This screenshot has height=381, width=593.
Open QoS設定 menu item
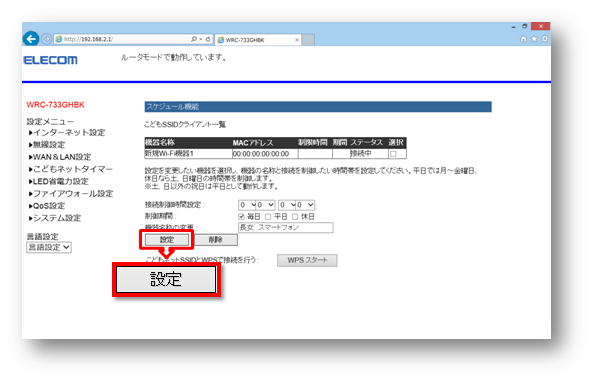[x=47, y=206]
